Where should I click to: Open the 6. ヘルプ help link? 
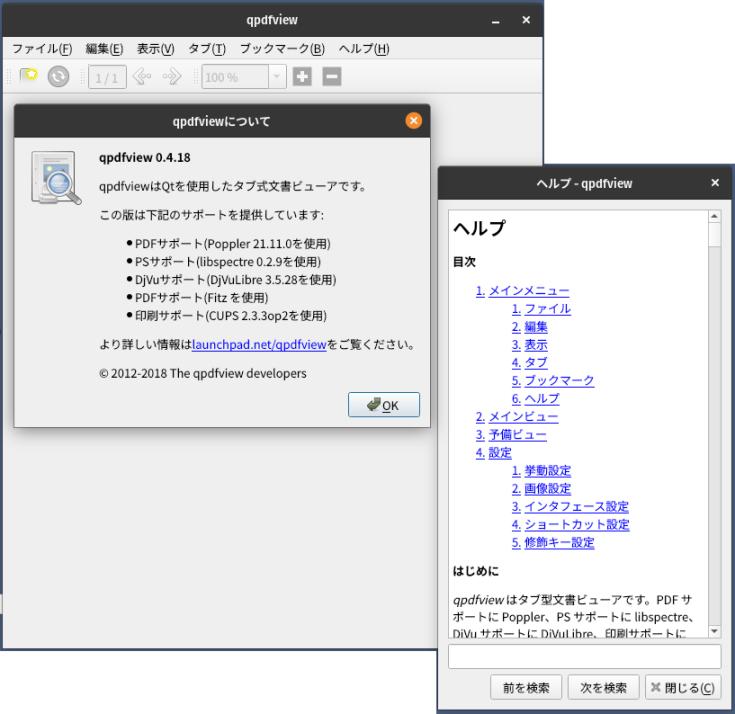pos(535,399)
